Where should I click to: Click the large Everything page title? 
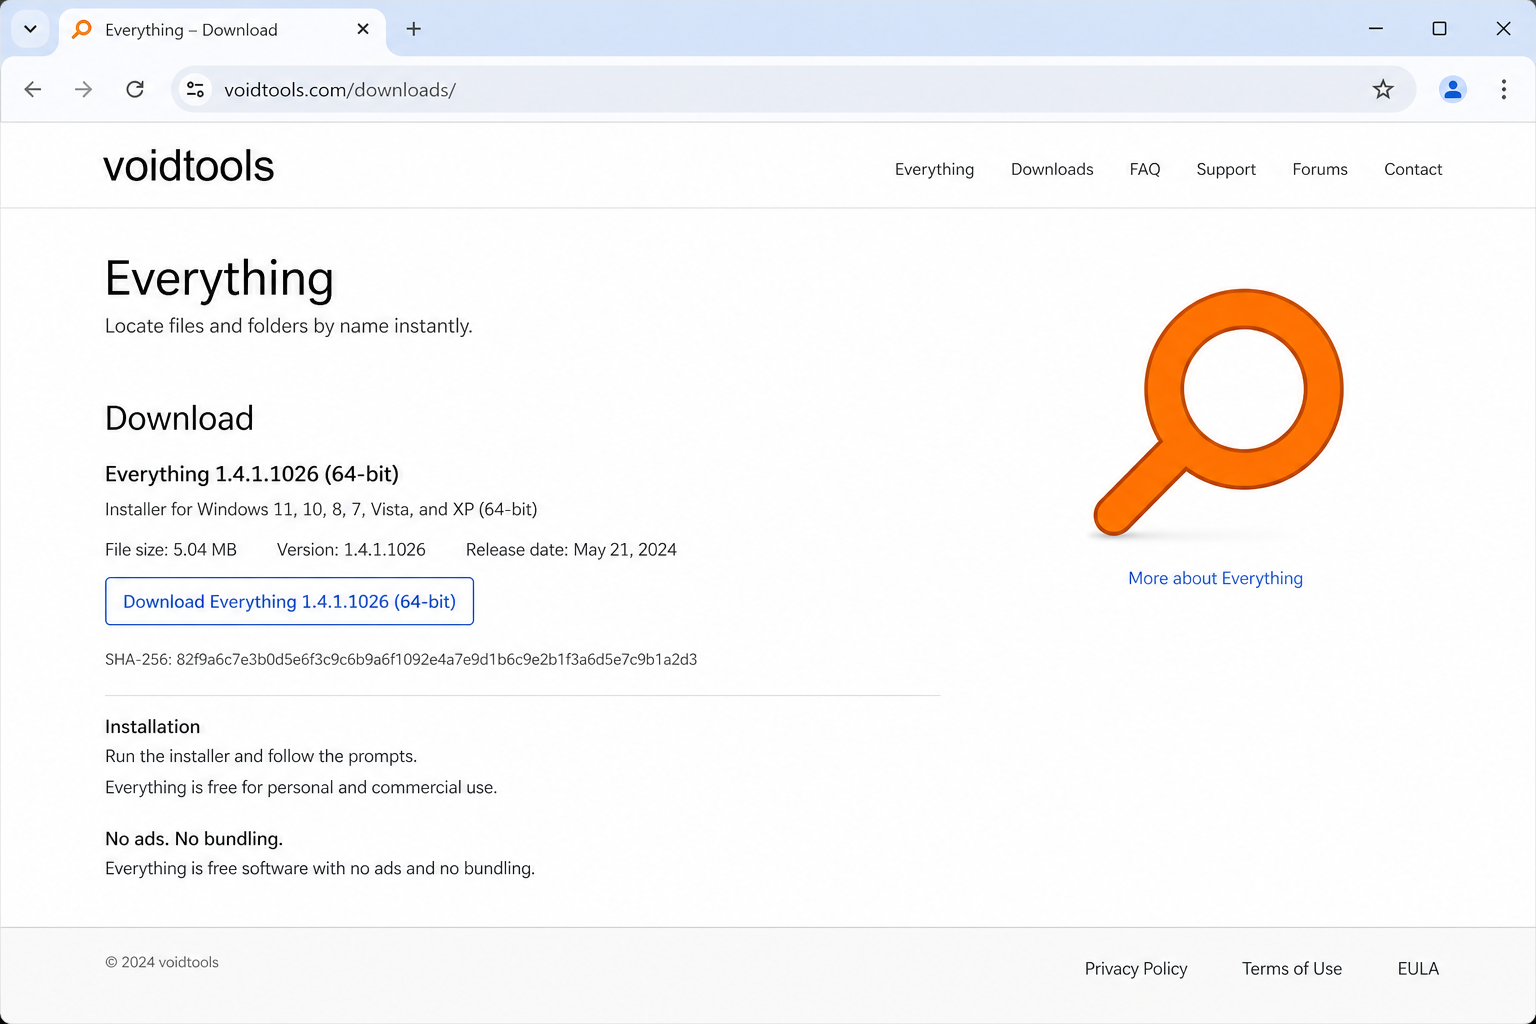click(x=219, y=278)
